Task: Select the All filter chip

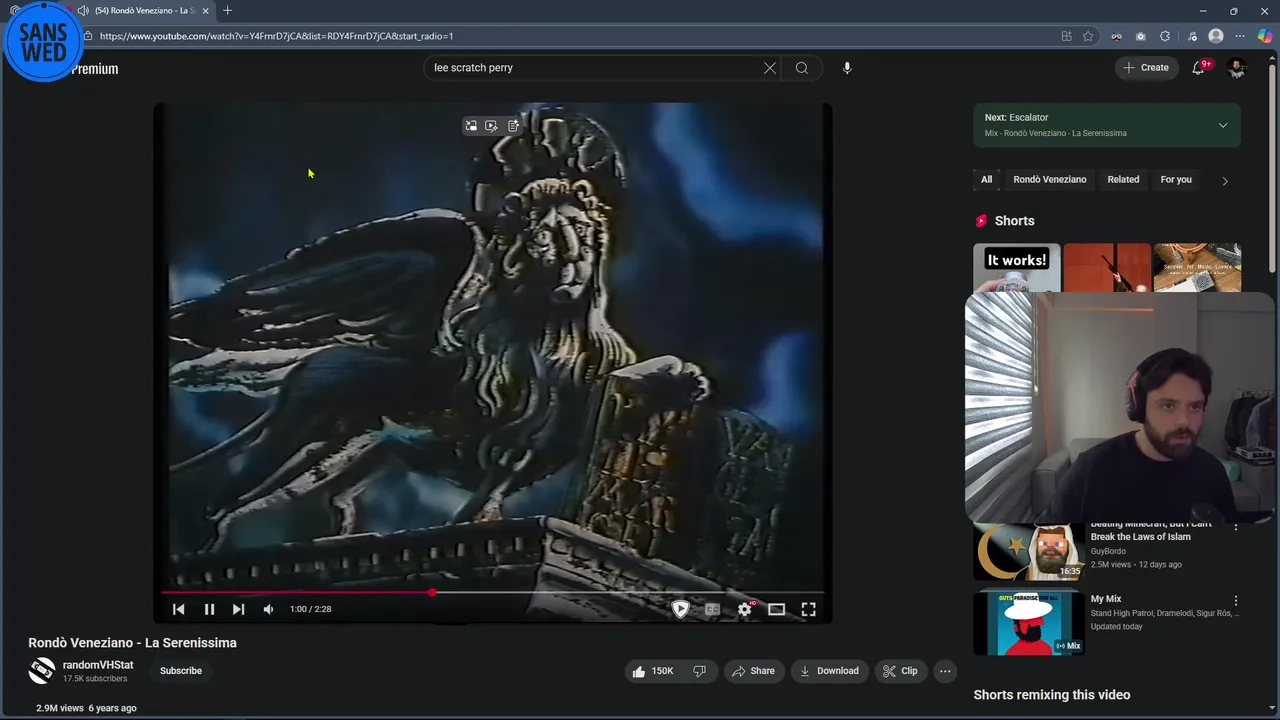Action: pyautogui.click(x=986, y=180)
